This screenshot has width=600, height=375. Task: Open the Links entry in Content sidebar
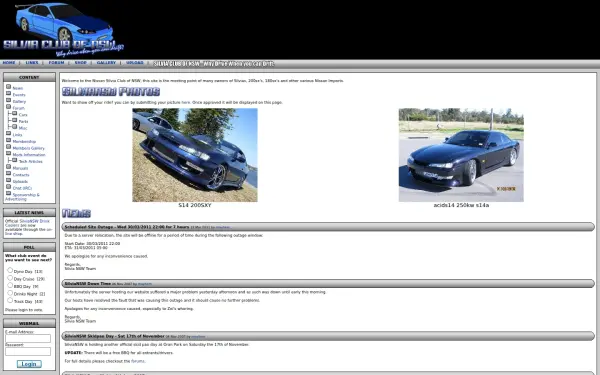(x=17, y=135)
